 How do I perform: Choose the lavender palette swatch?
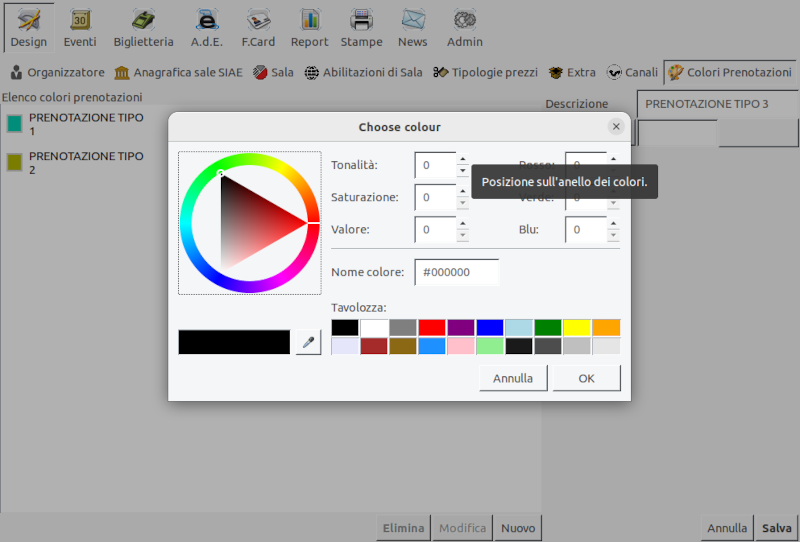point(345,346)
